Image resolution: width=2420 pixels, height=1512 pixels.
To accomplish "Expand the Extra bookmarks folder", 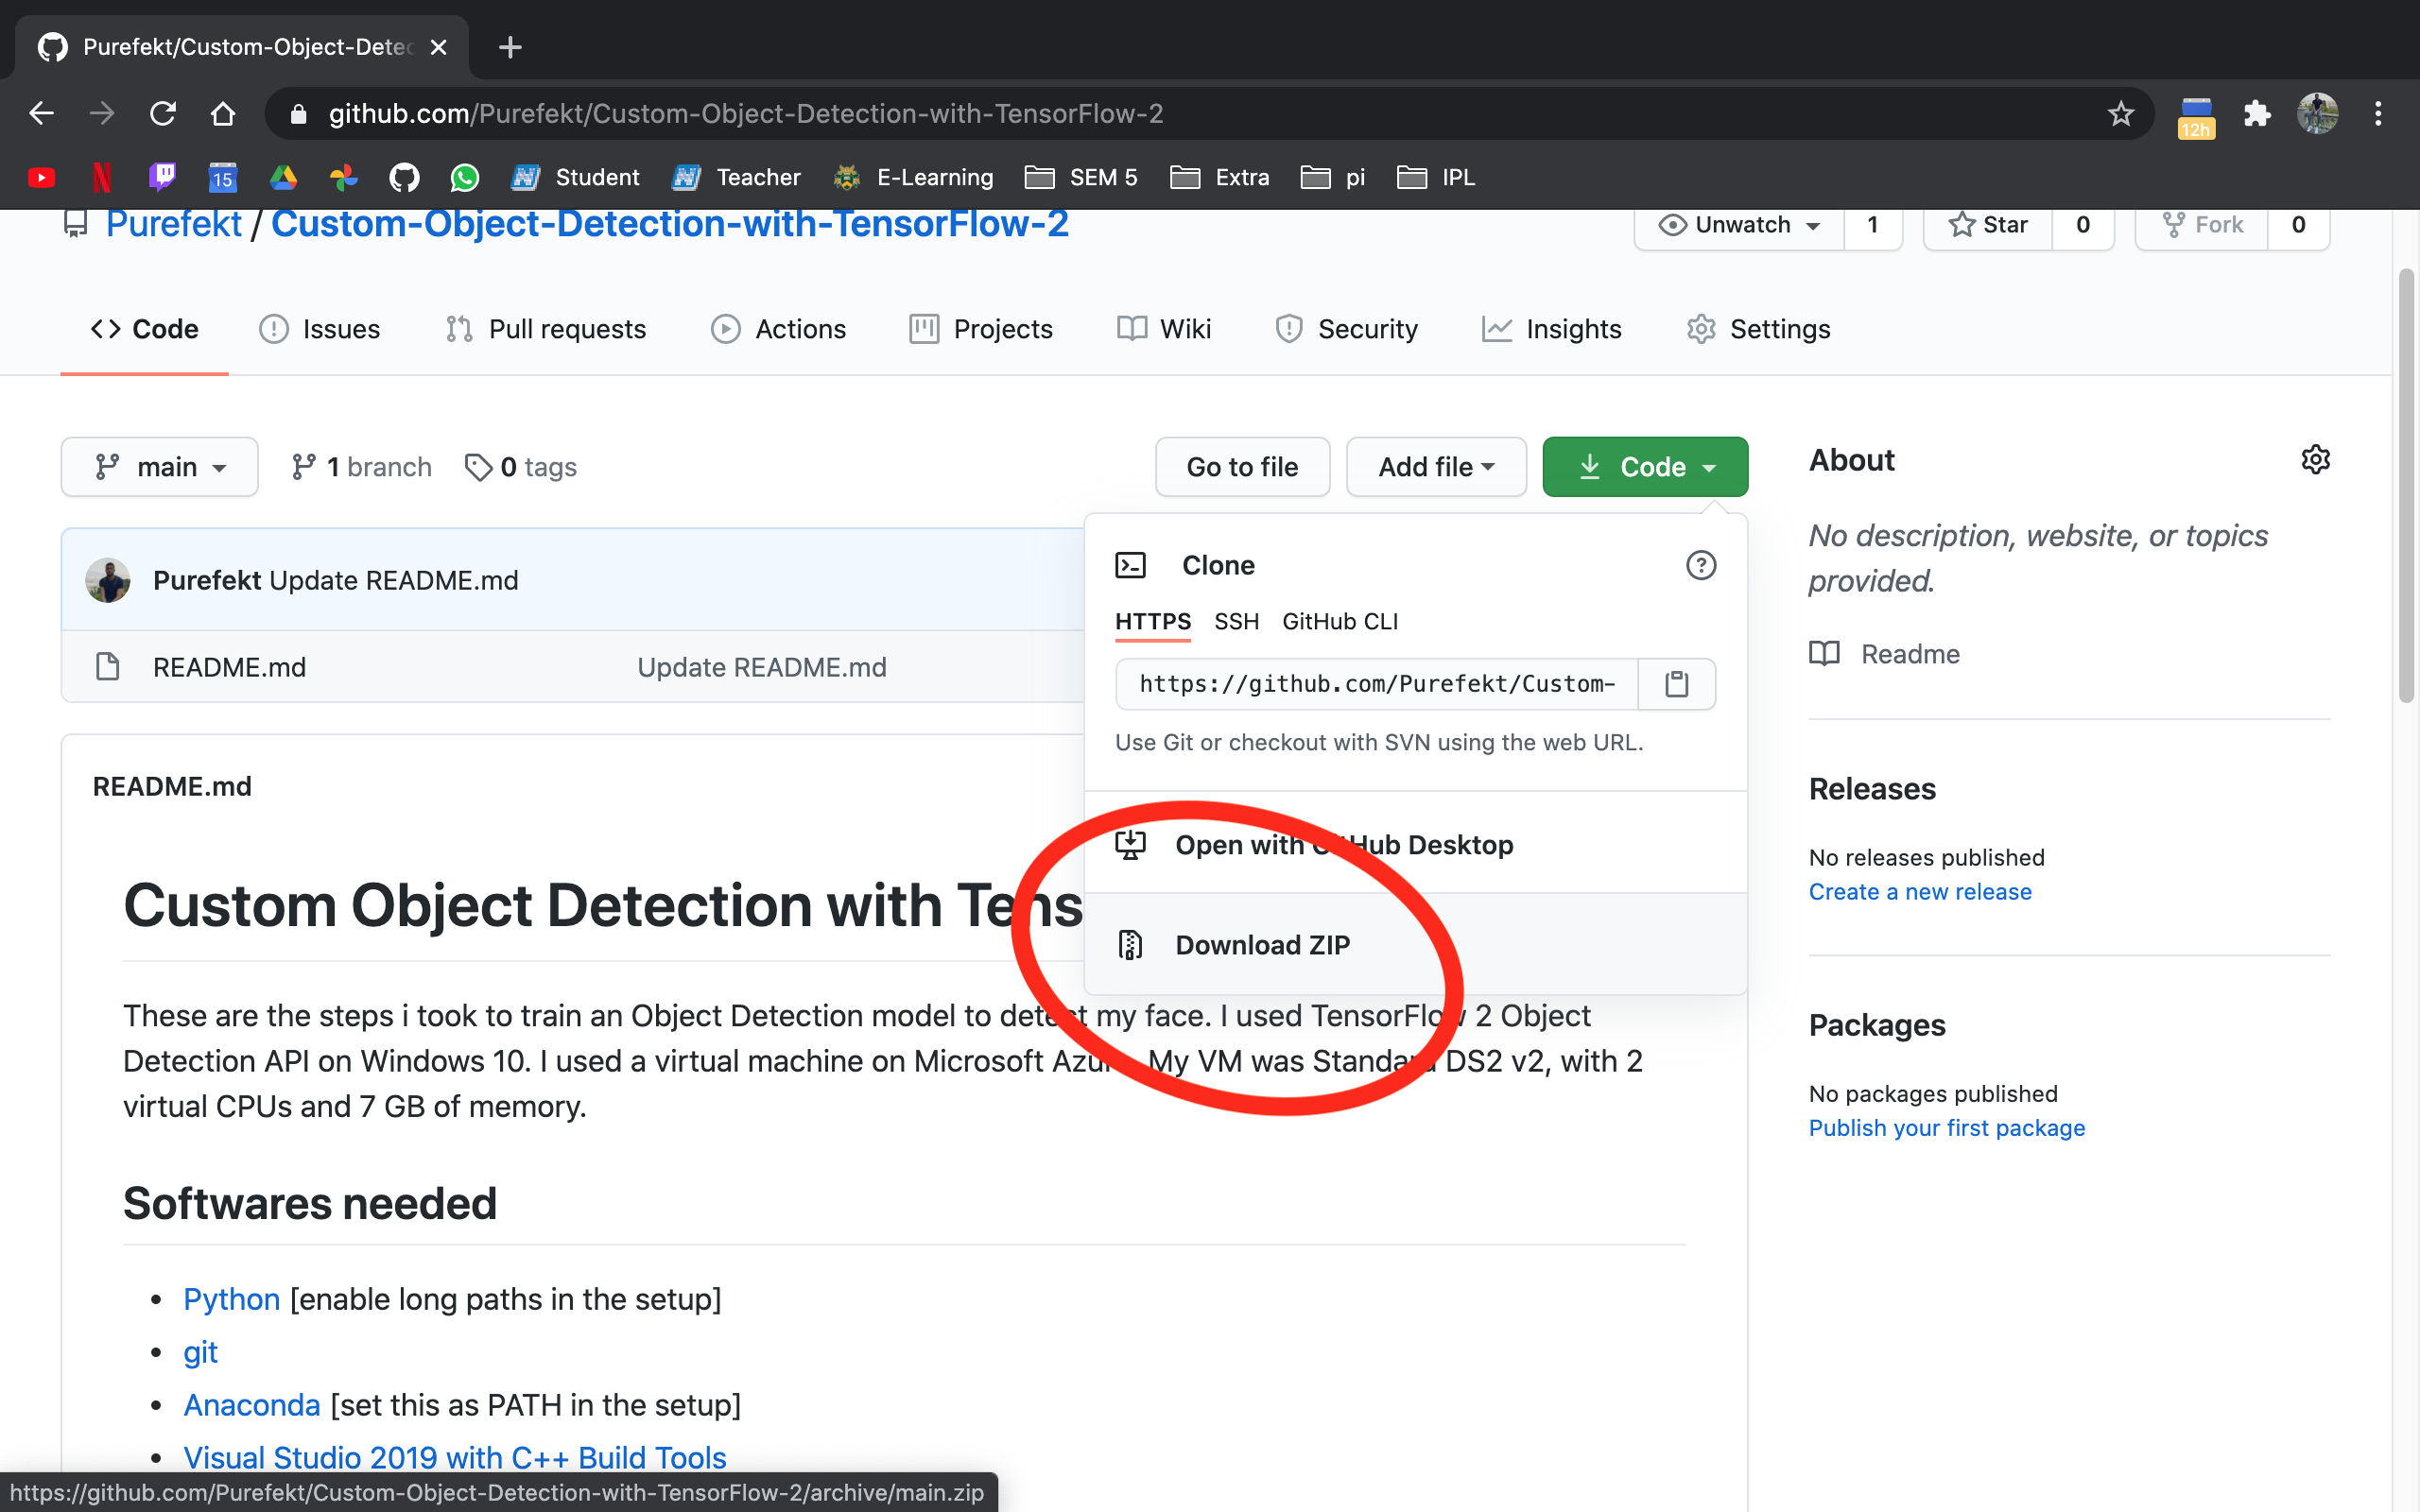I will click(x=1220, y=177).
